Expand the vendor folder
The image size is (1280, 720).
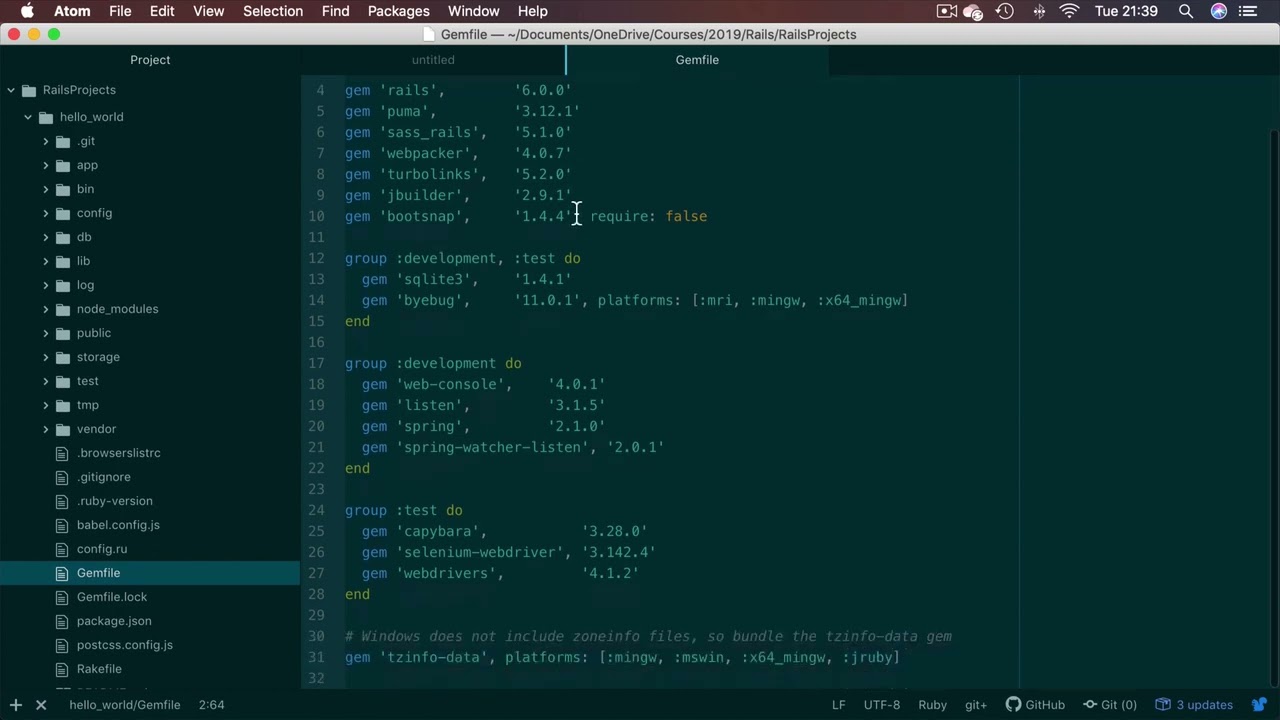(45, 429)
